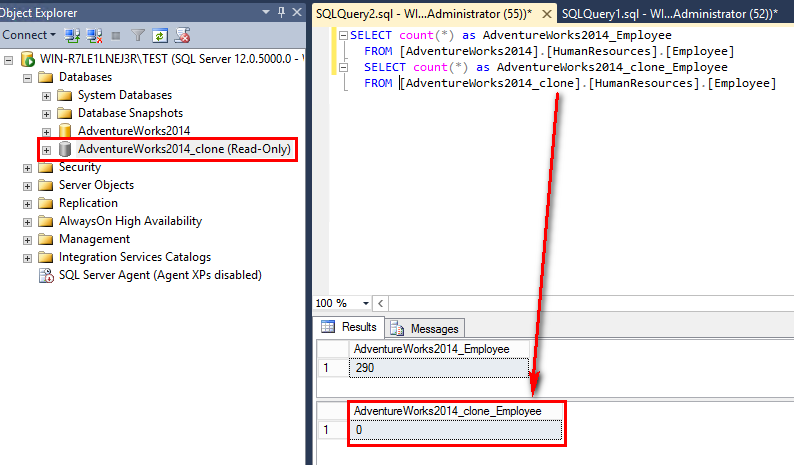The width and height of the screenshot is (794, 465).
Task: Select the System Databases folder icon
Action: point(64,95)
